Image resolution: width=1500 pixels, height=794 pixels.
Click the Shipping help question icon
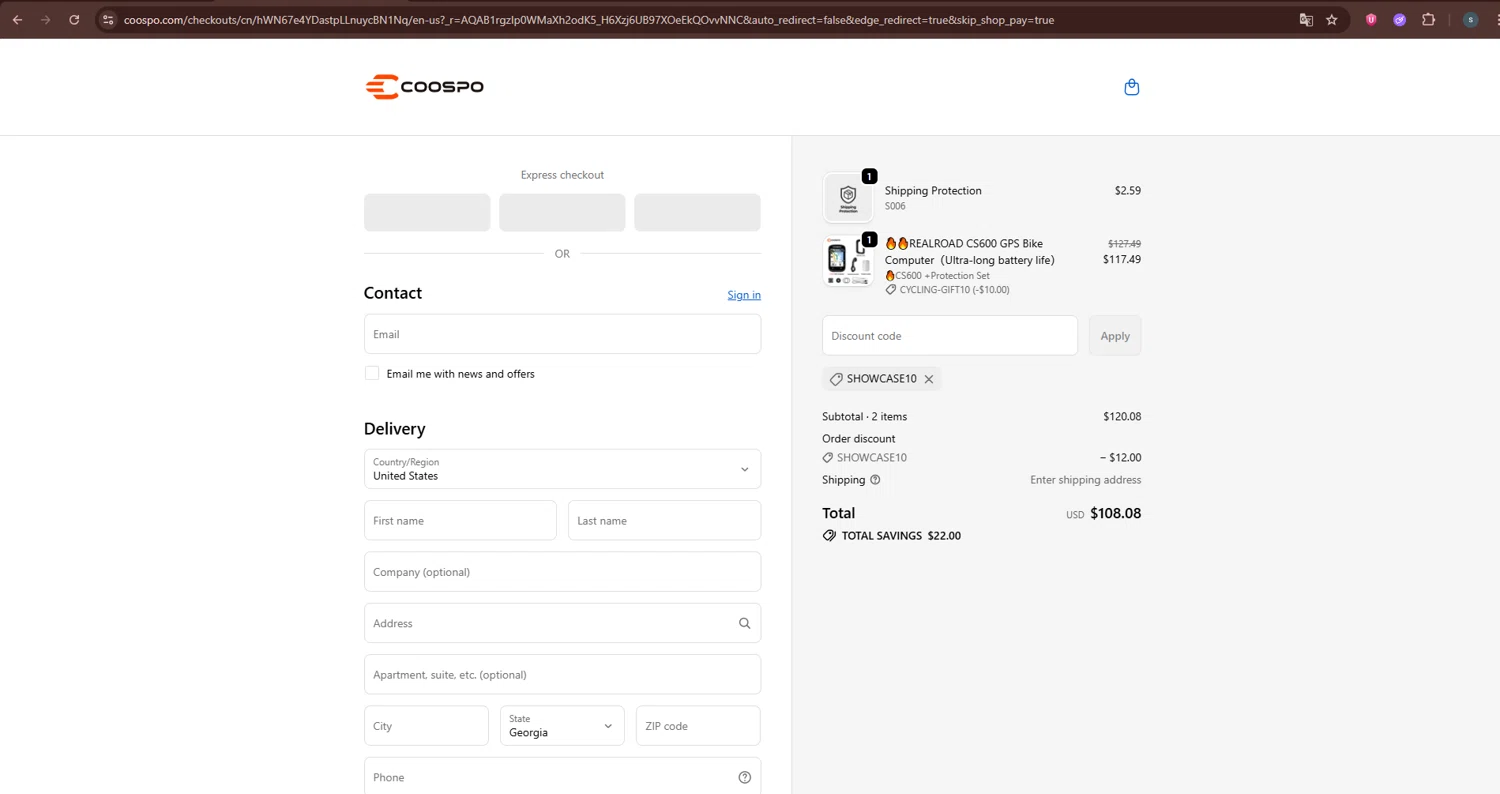click(875, 480)
